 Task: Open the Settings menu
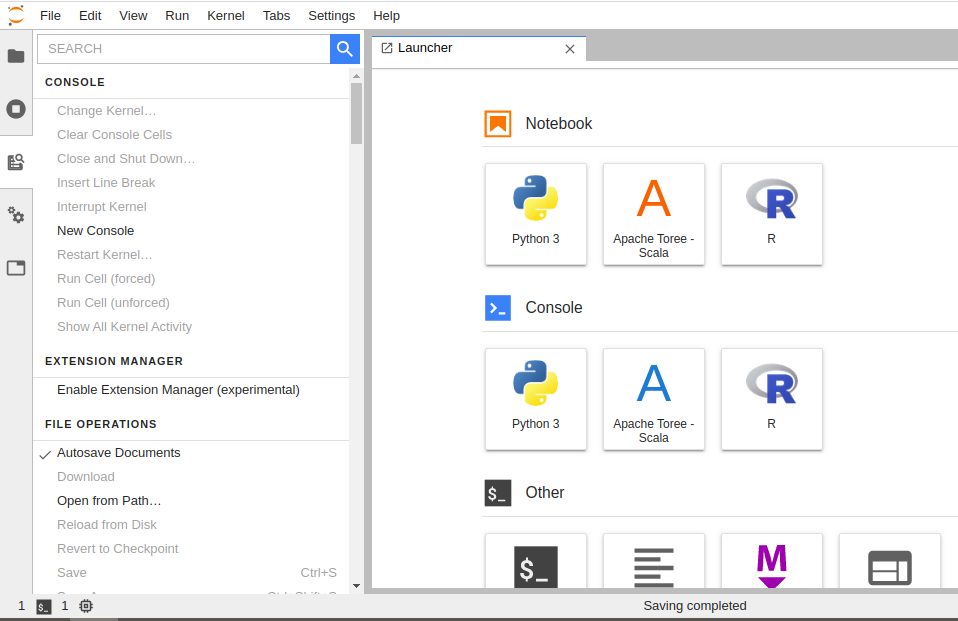331,15
